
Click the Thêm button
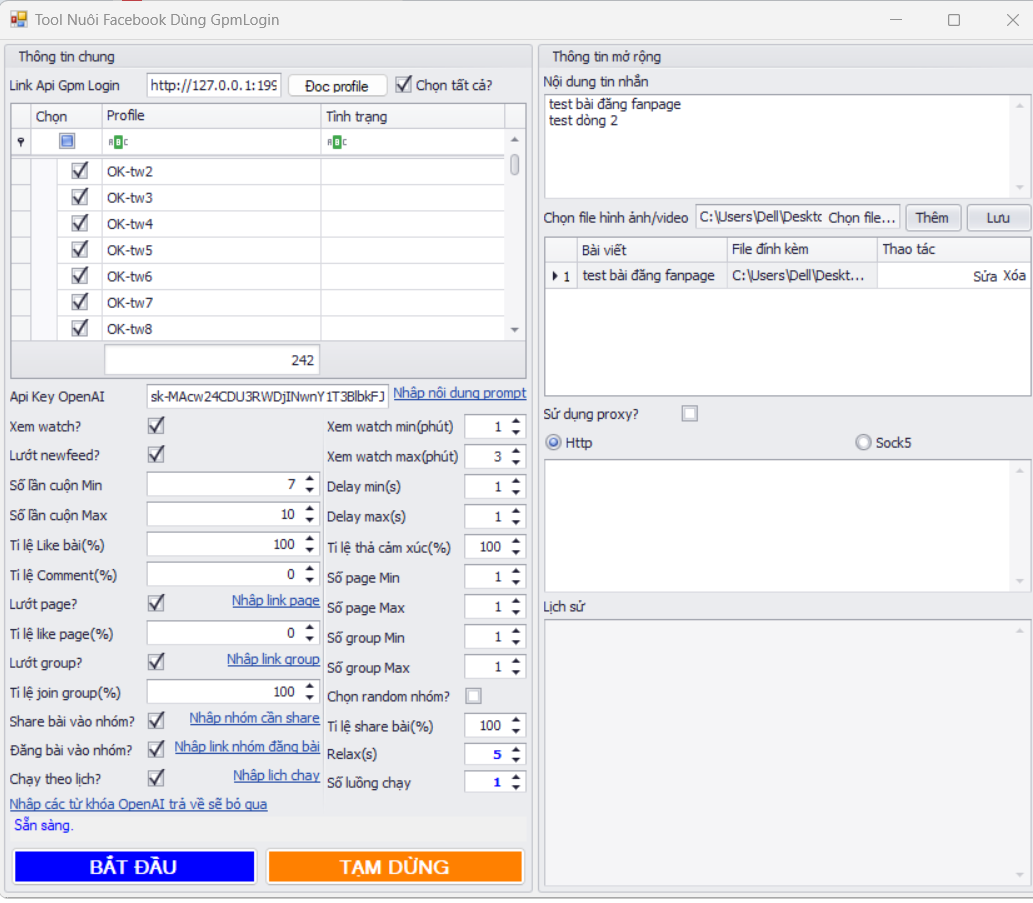[933, 217]
